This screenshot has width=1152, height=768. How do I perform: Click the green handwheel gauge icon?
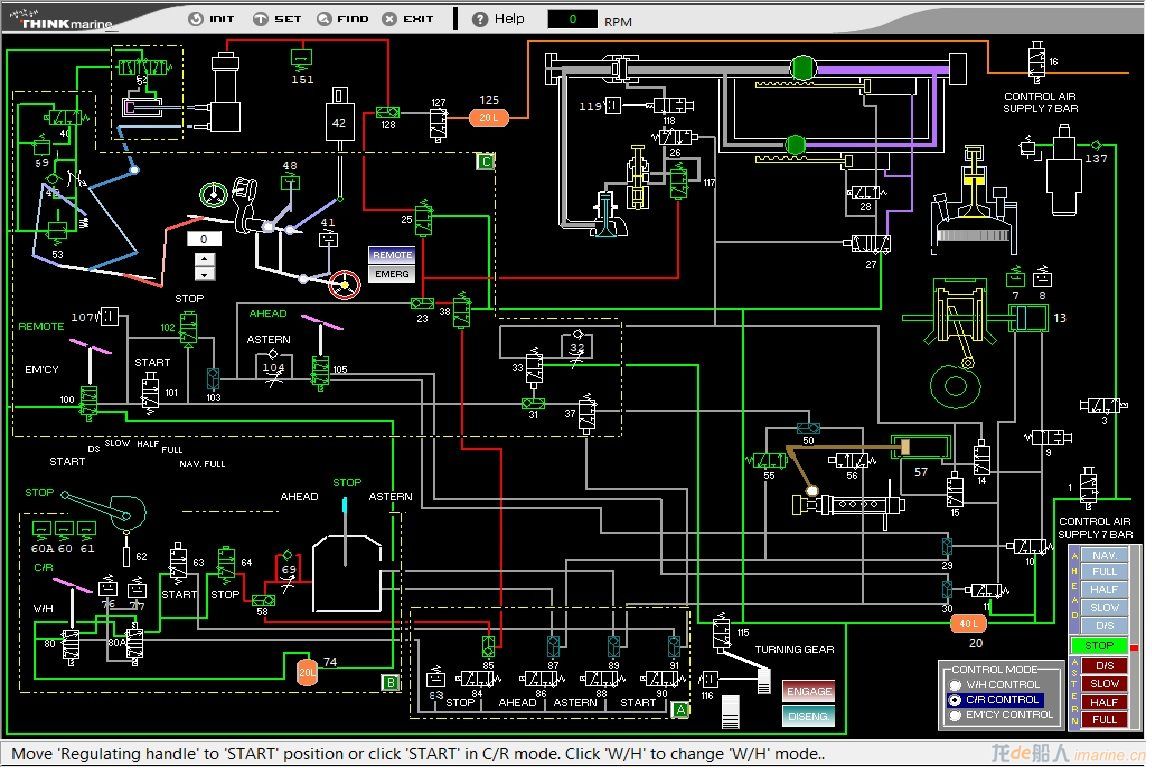[x=214, y=194]
